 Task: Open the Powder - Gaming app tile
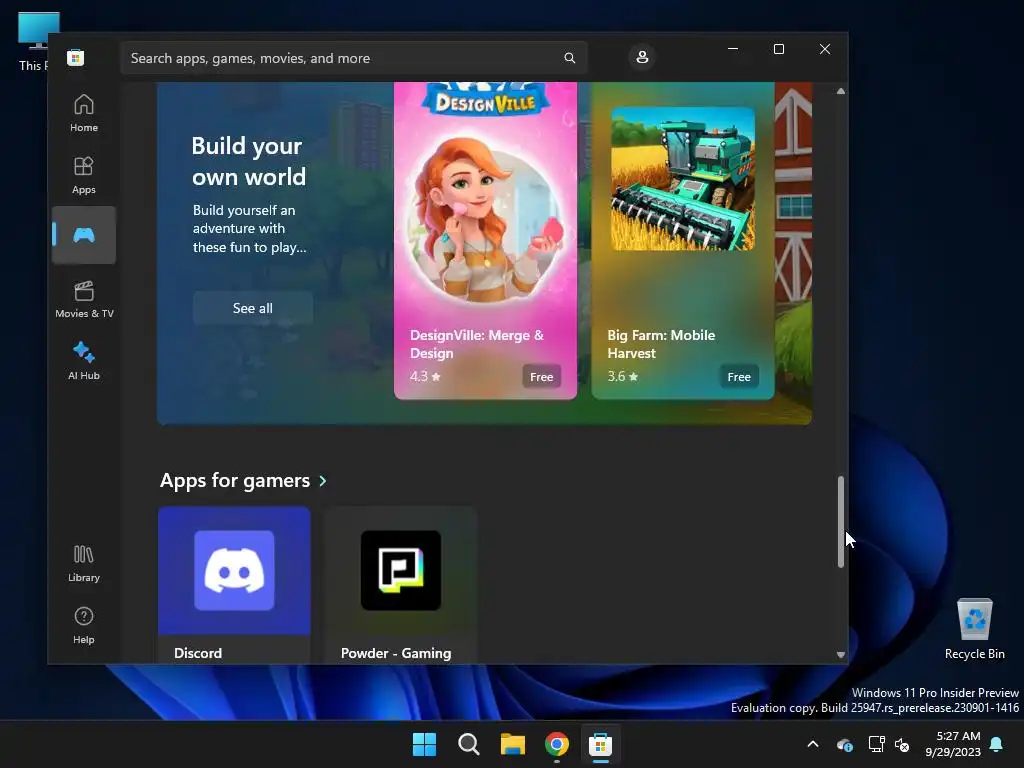[400, 585]
